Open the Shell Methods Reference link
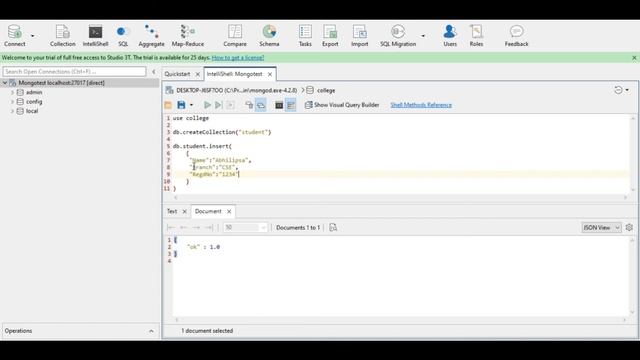 pyautogui.click(x=421, y=105)
